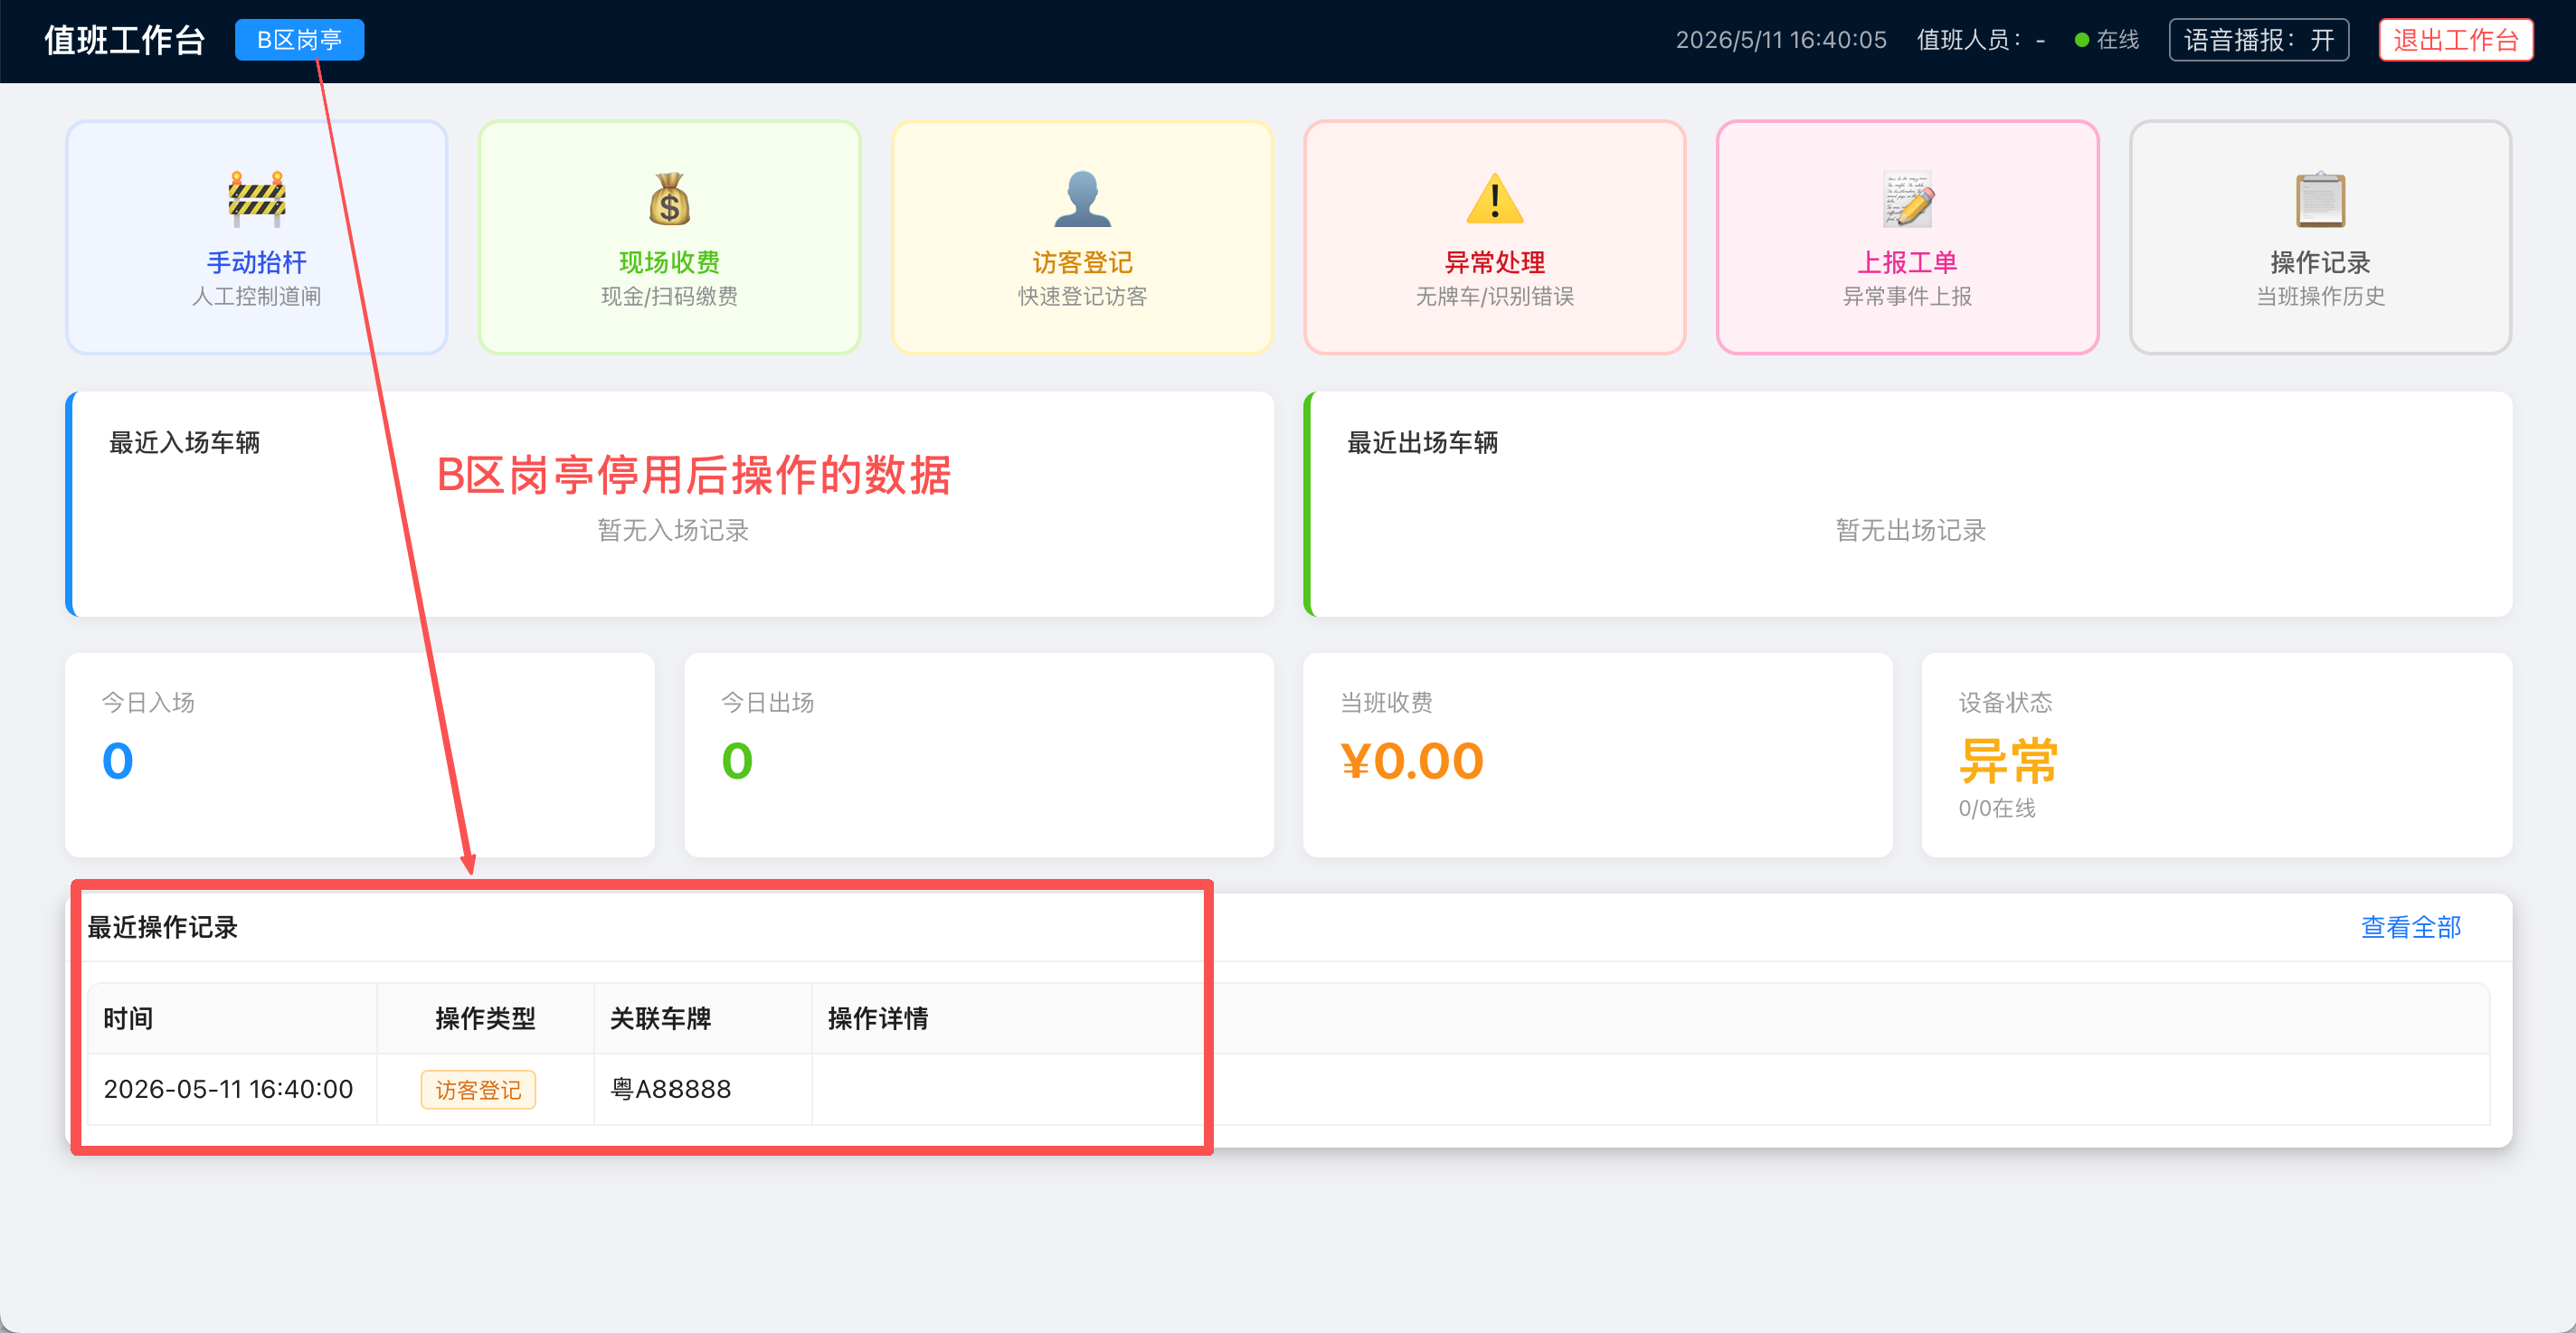Click the 现金/扫码缴费 subtitle
The height and width of the screenshot is (1333, 2576).
669,296
